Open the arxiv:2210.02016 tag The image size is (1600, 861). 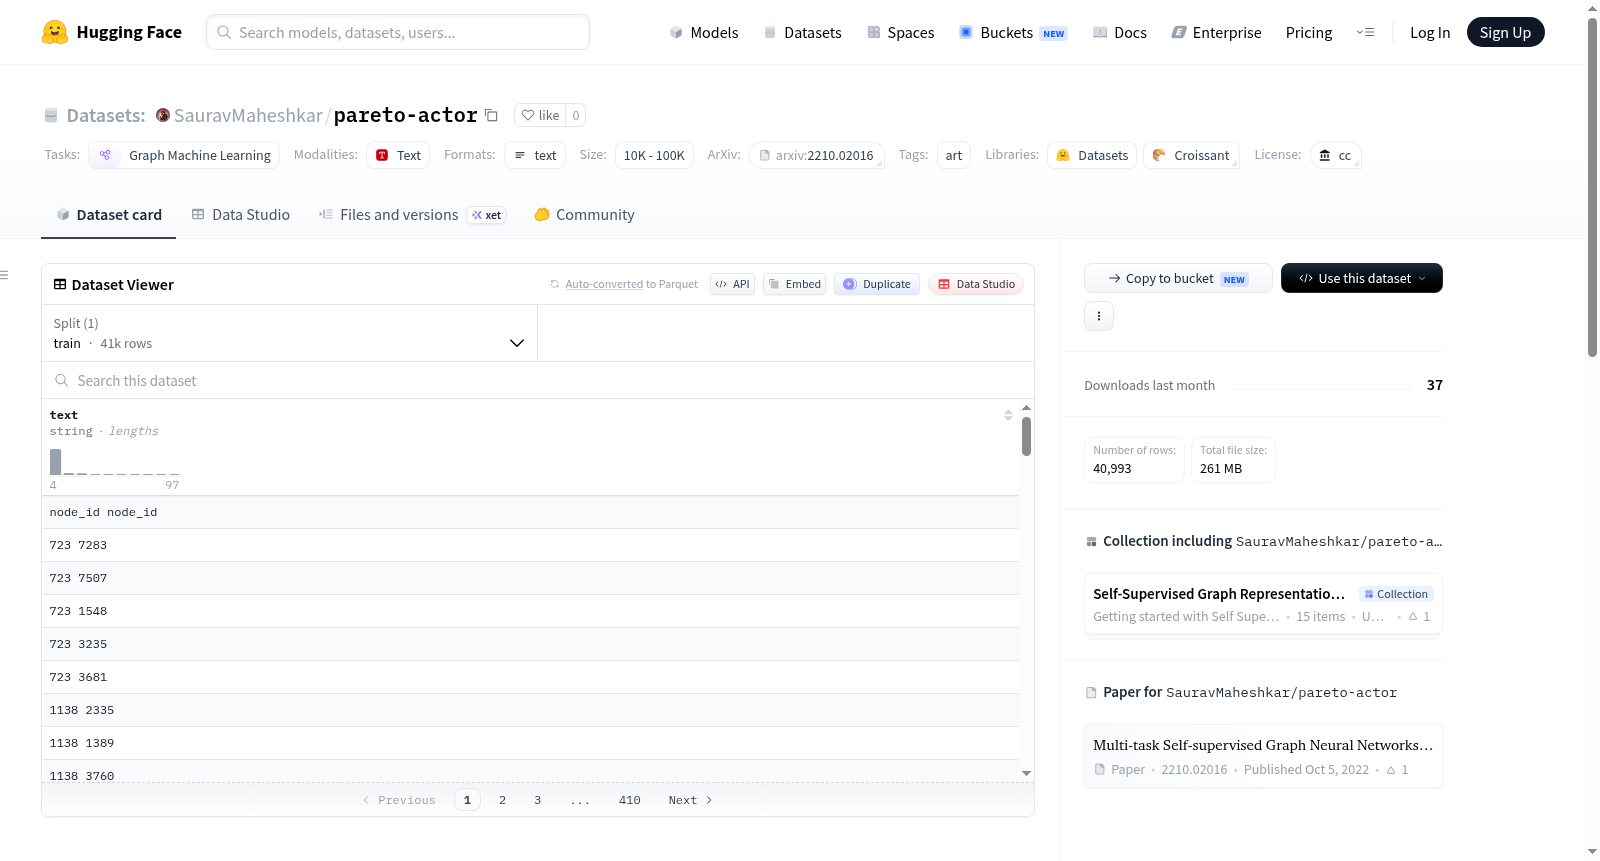point(816,155)
